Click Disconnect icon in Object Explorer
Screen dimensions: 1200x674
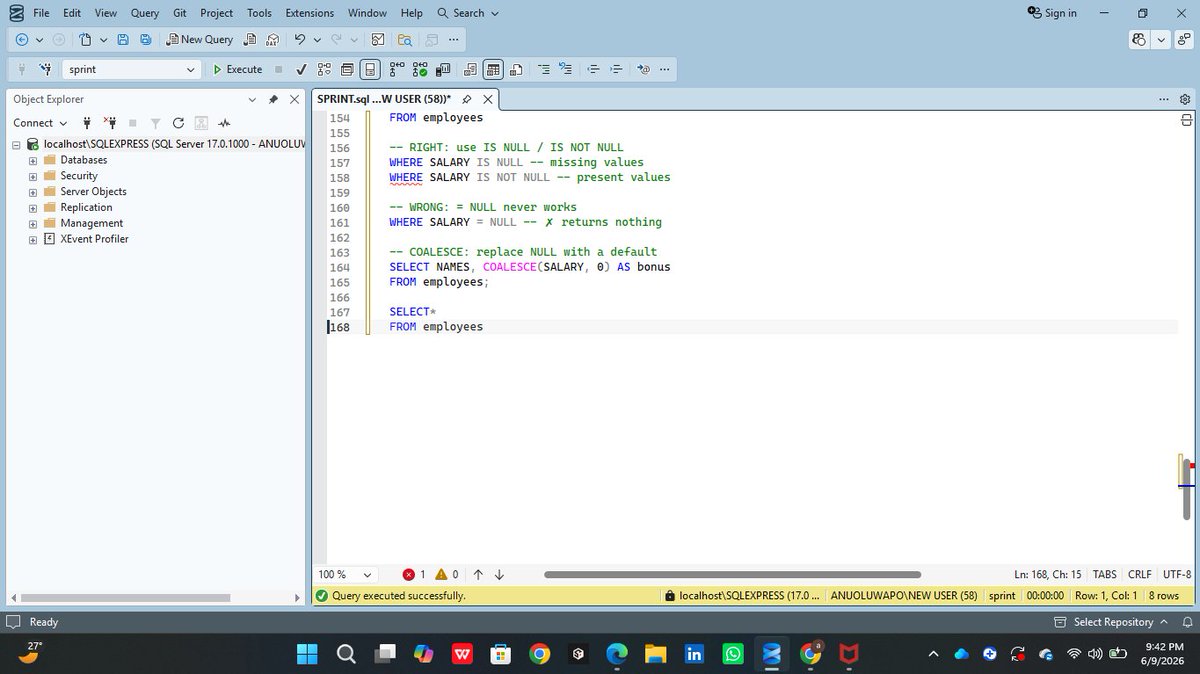(x=110, y=123)
